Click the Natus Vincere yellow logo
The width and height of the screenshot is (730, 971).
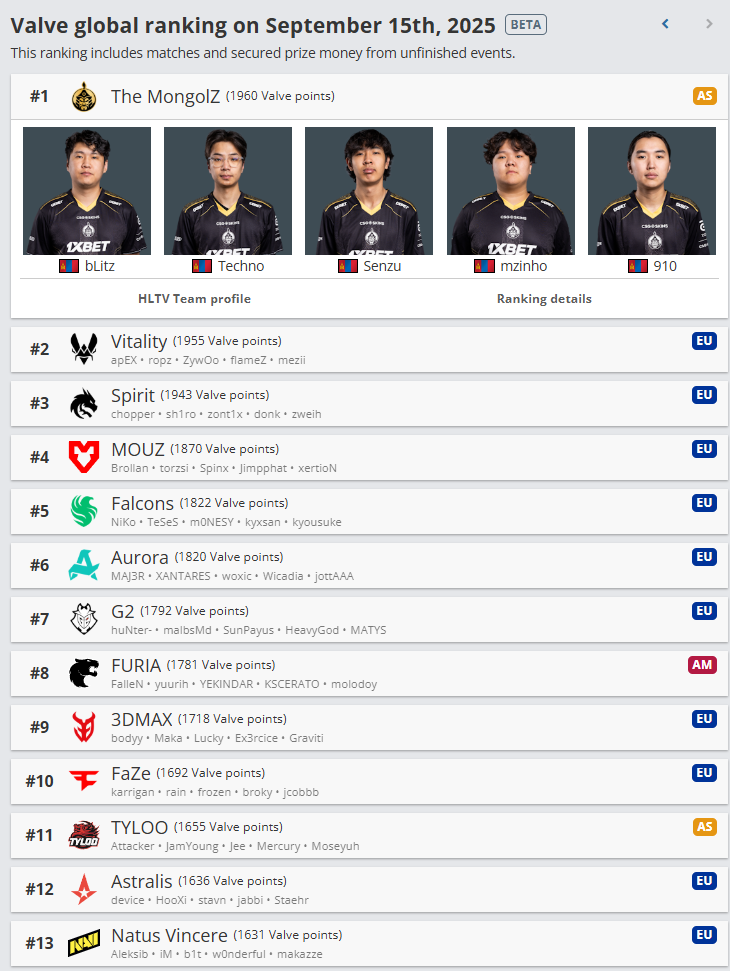84,943
